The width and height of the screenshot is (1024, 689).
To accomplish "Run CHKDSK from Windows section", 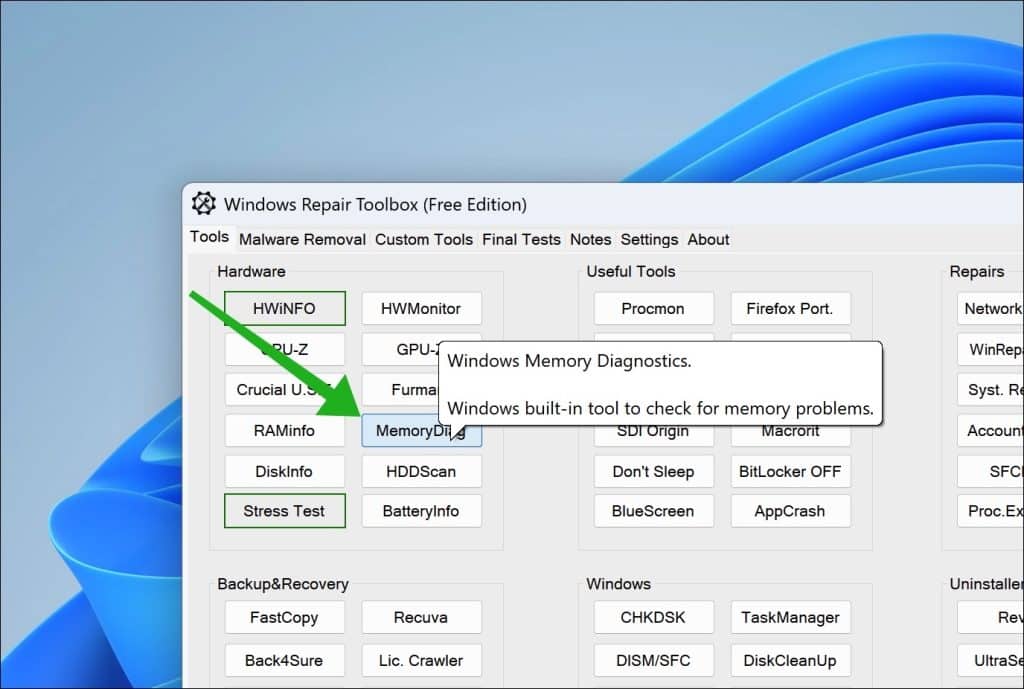I will click(x=653, y=617).
